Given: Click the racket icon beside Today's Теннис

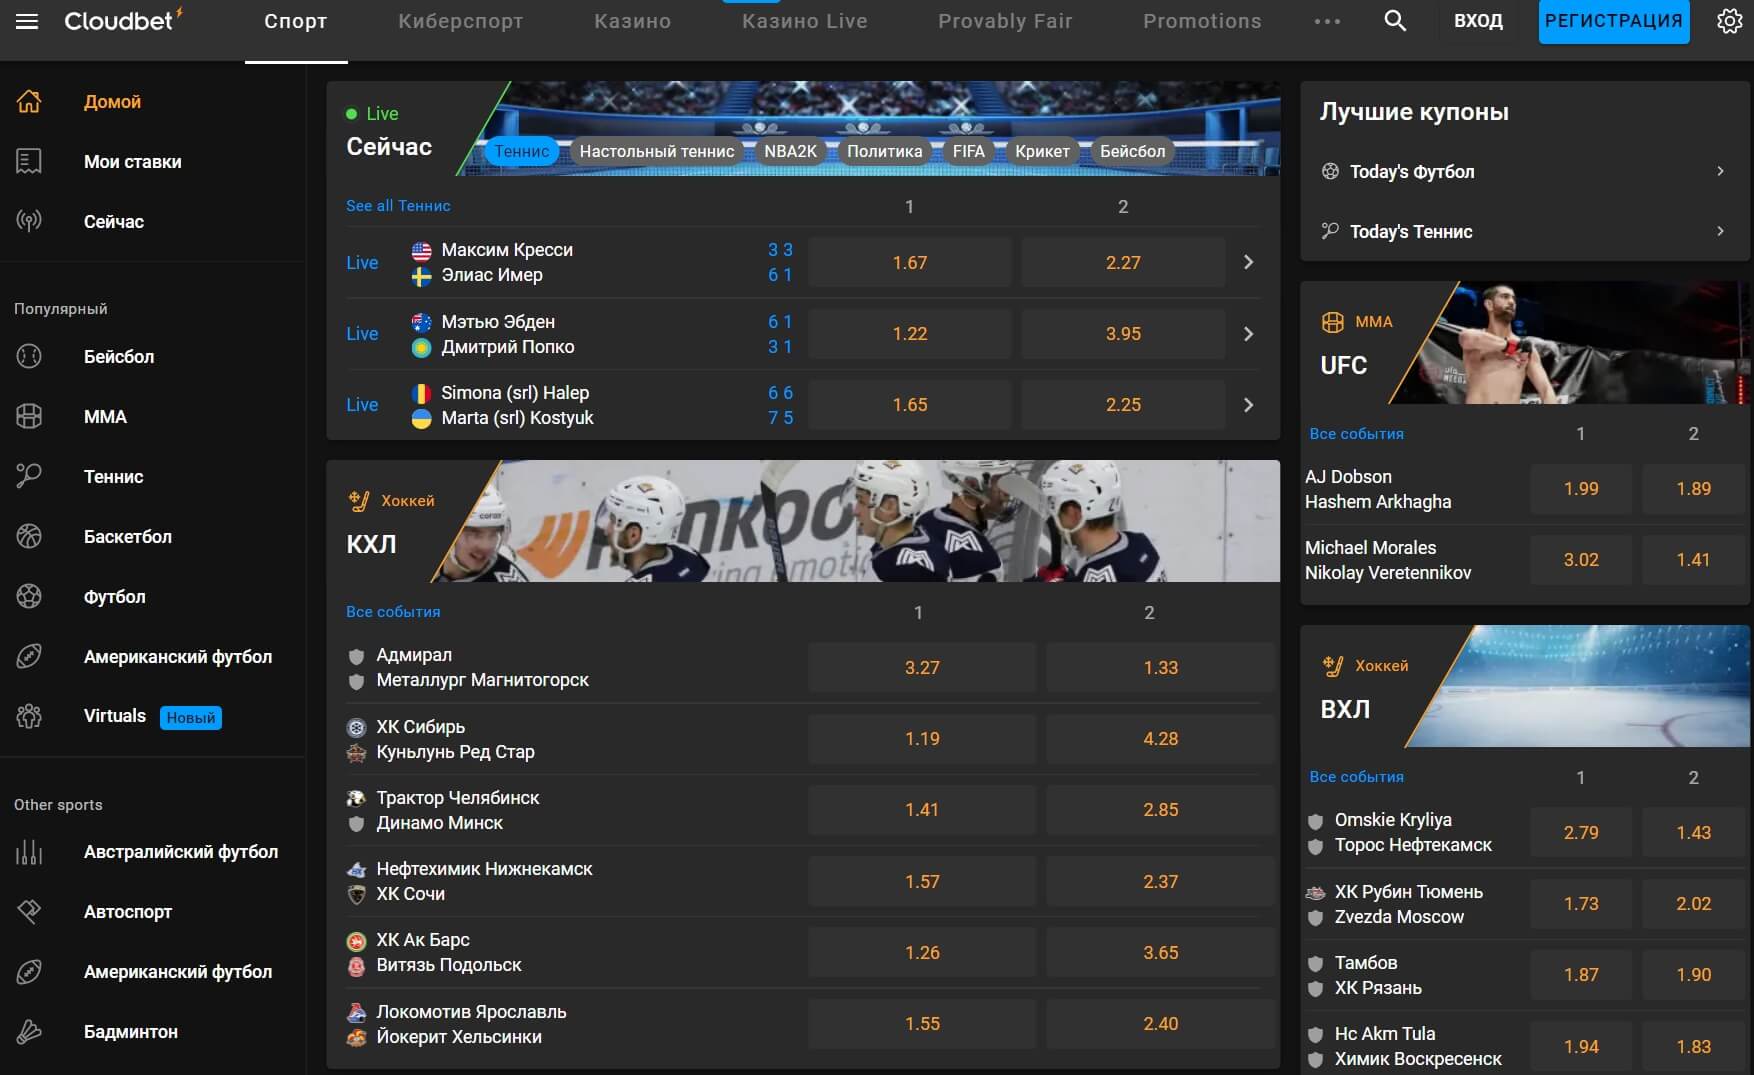Looking at the screenshot, I should 1330,231.
